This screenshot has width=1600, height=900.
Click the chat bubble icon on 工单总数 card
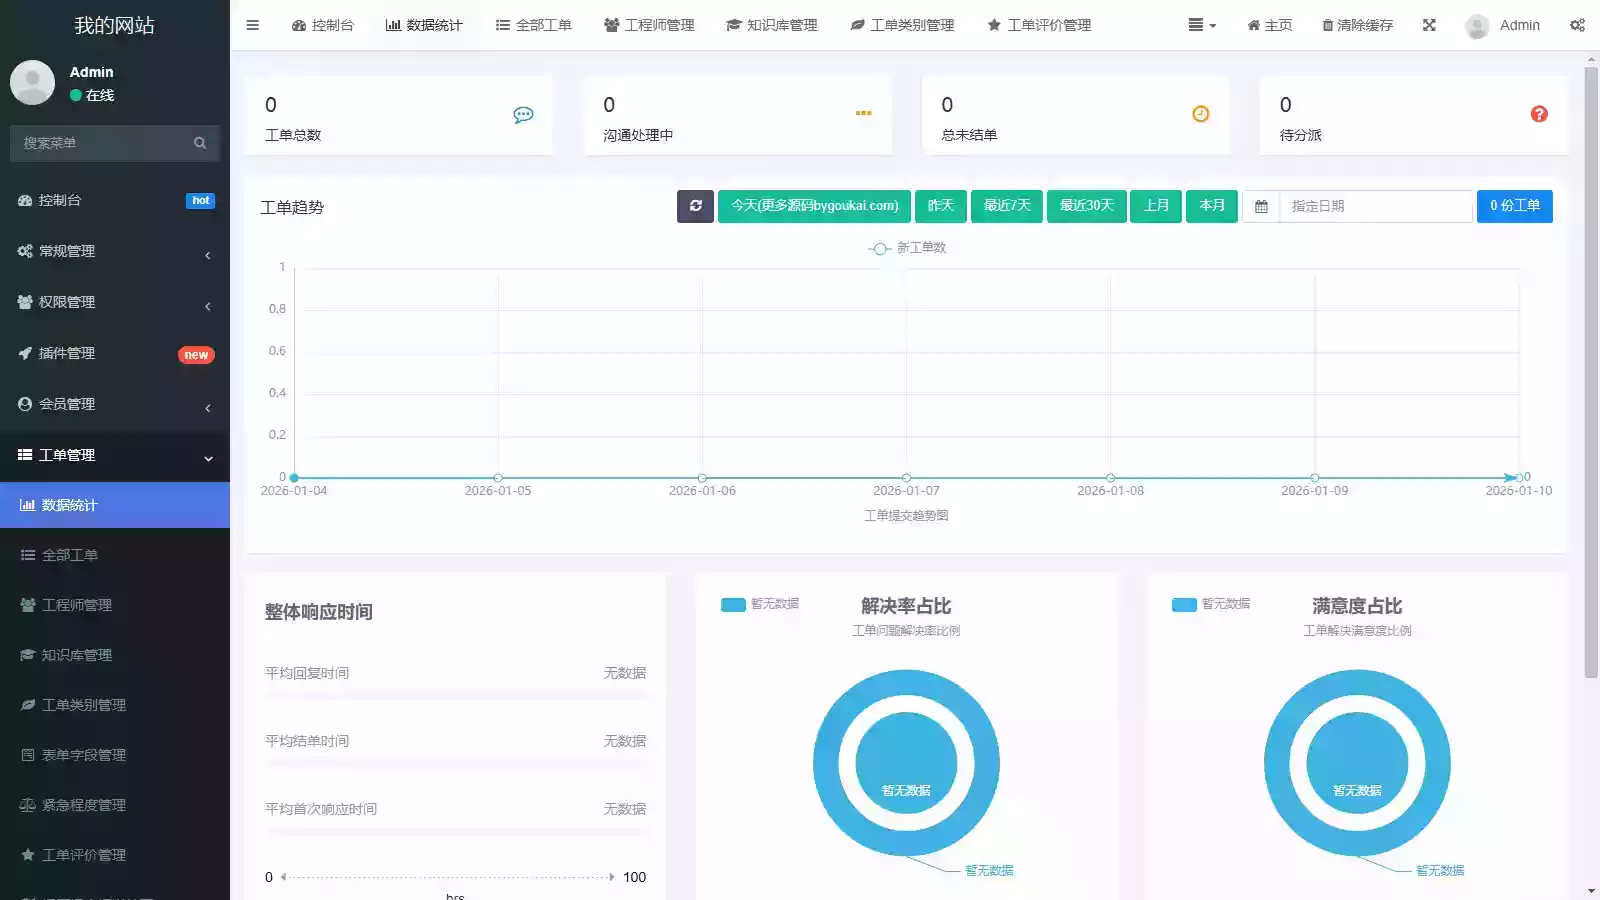[522, 114]
